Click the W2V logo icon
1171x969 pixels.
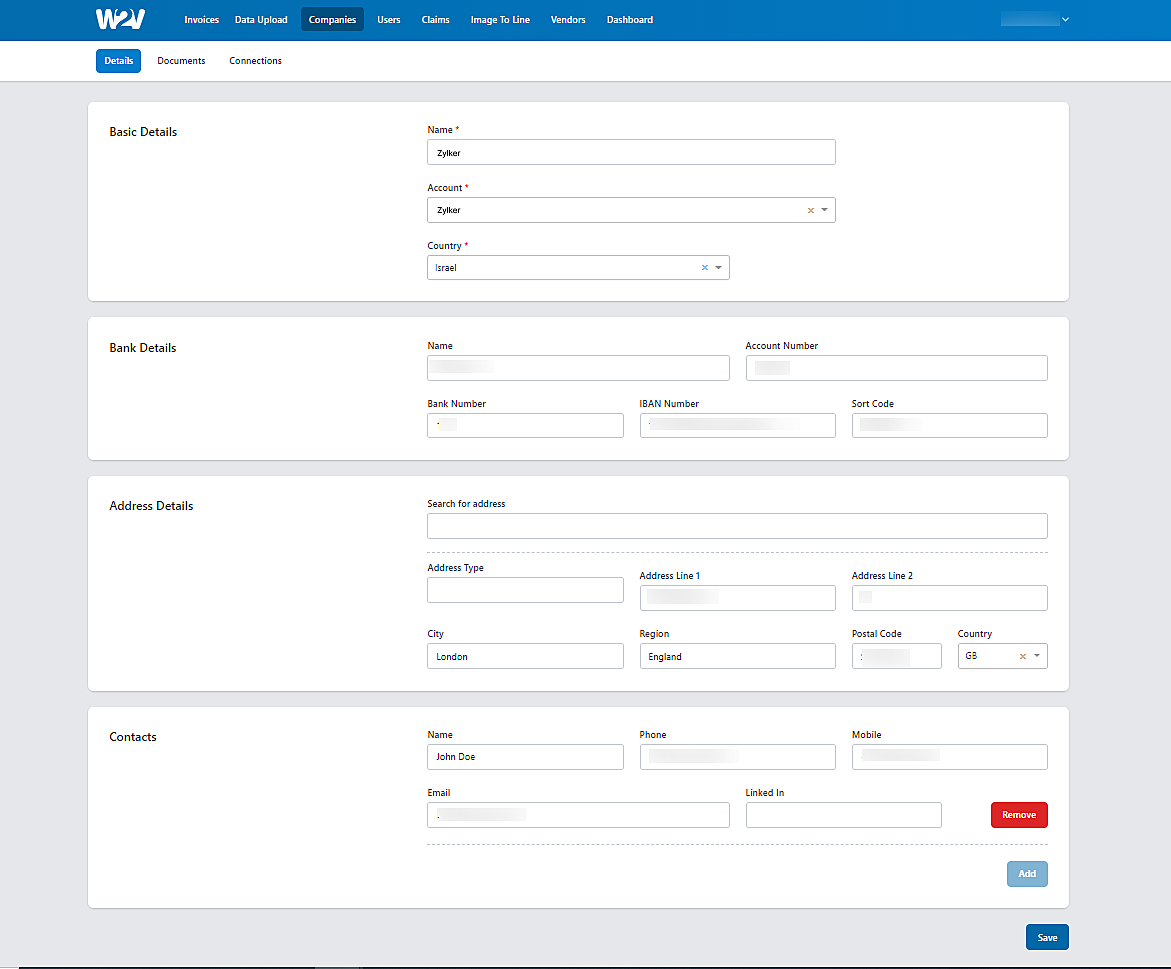(x=120, y=19)
